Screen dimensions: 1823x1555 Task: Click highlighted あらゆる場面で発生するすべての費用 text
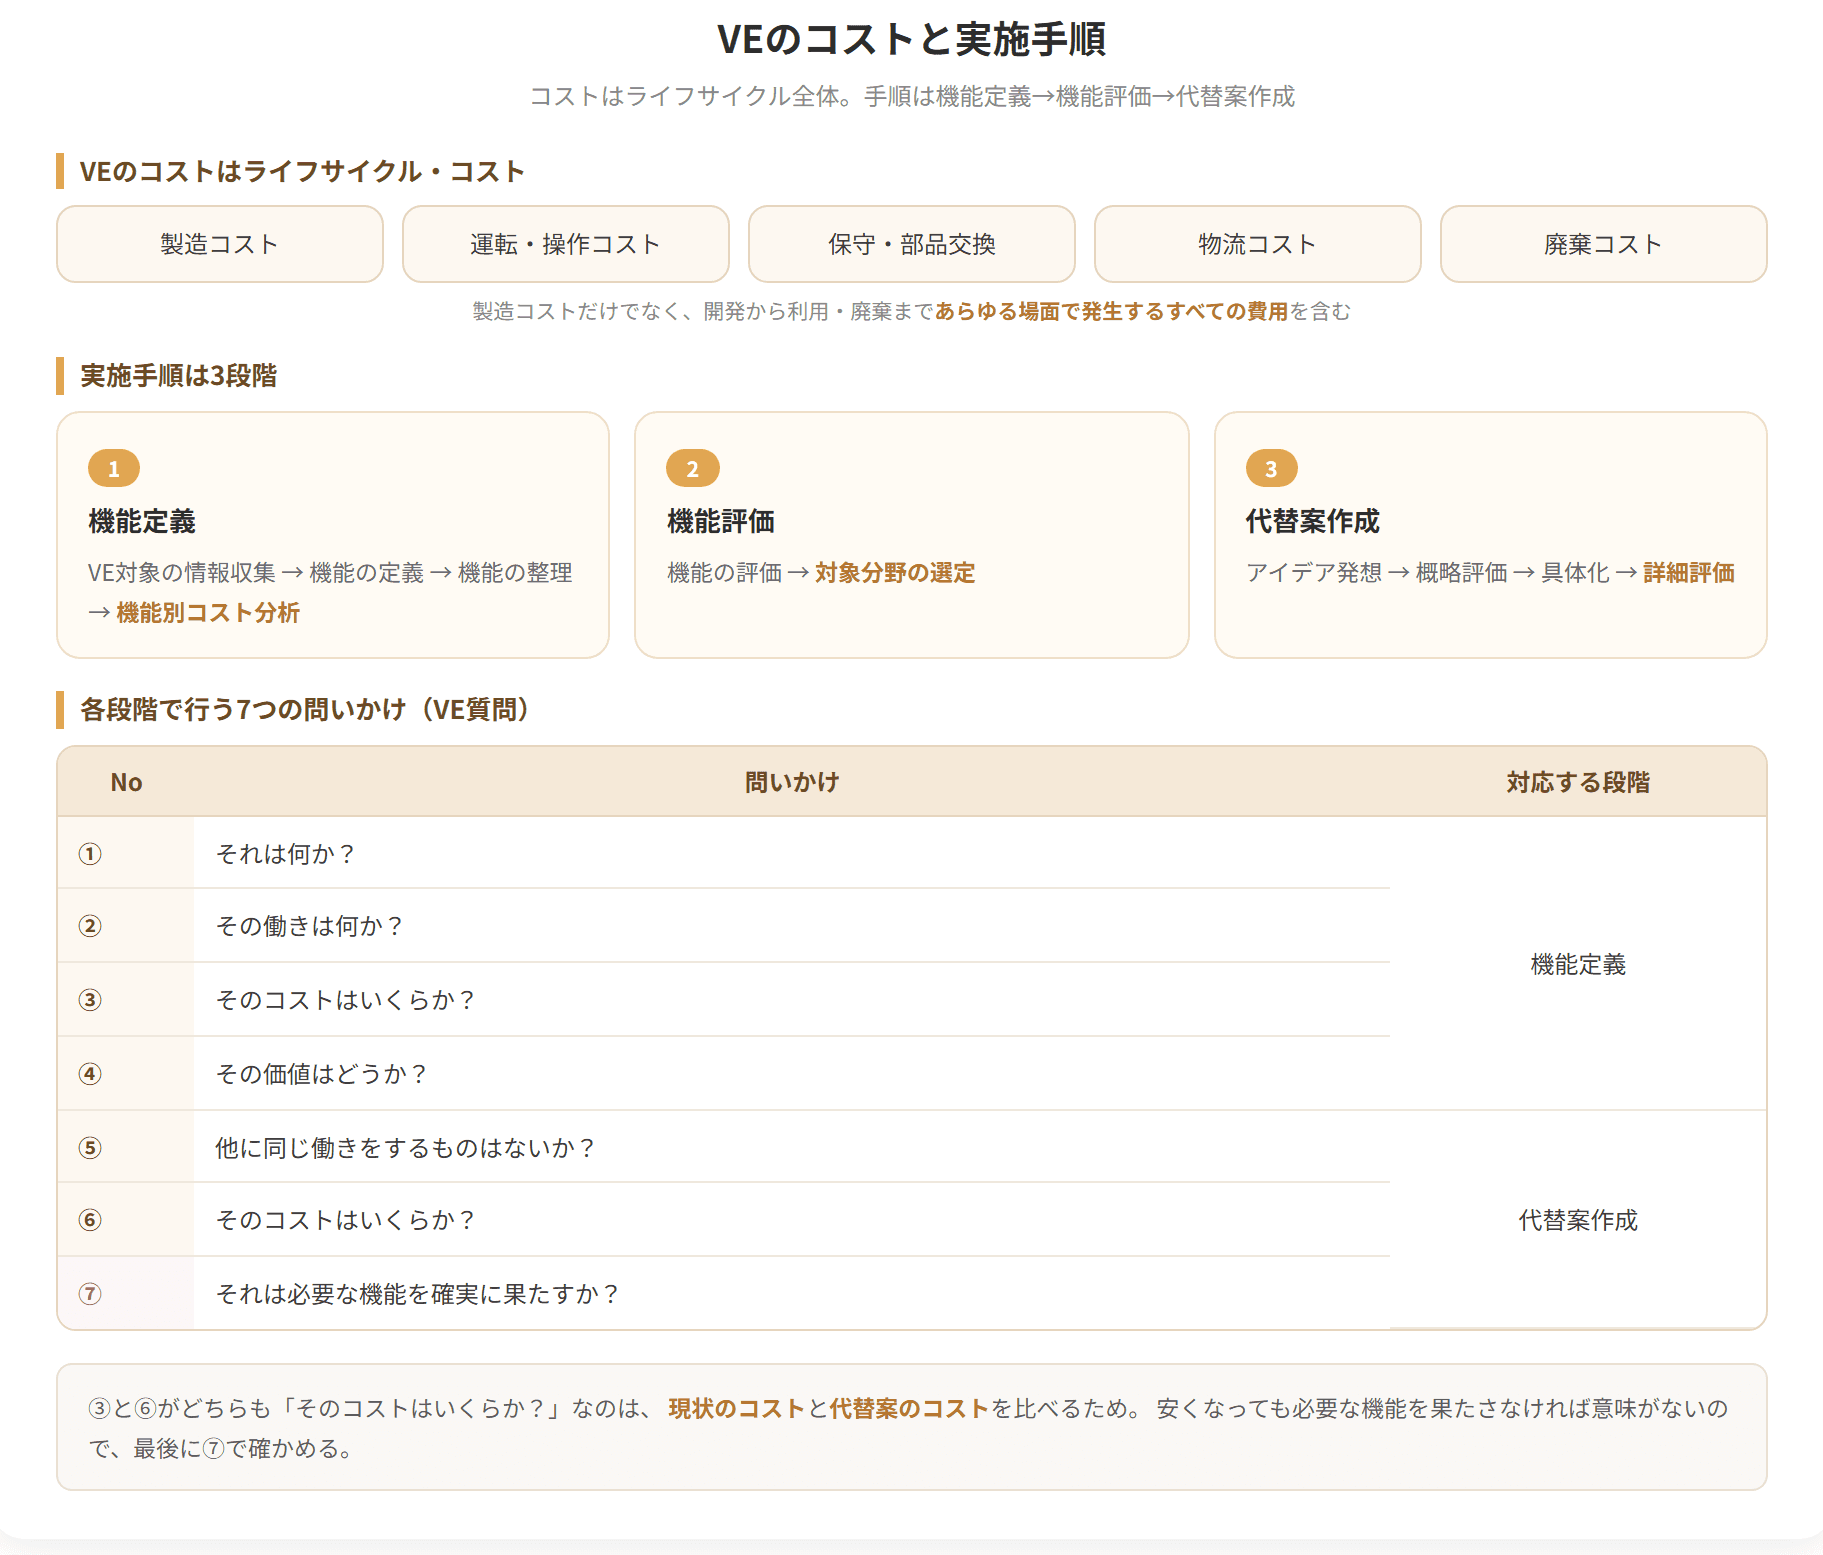pyautogui.click(x=1111, y=311)
